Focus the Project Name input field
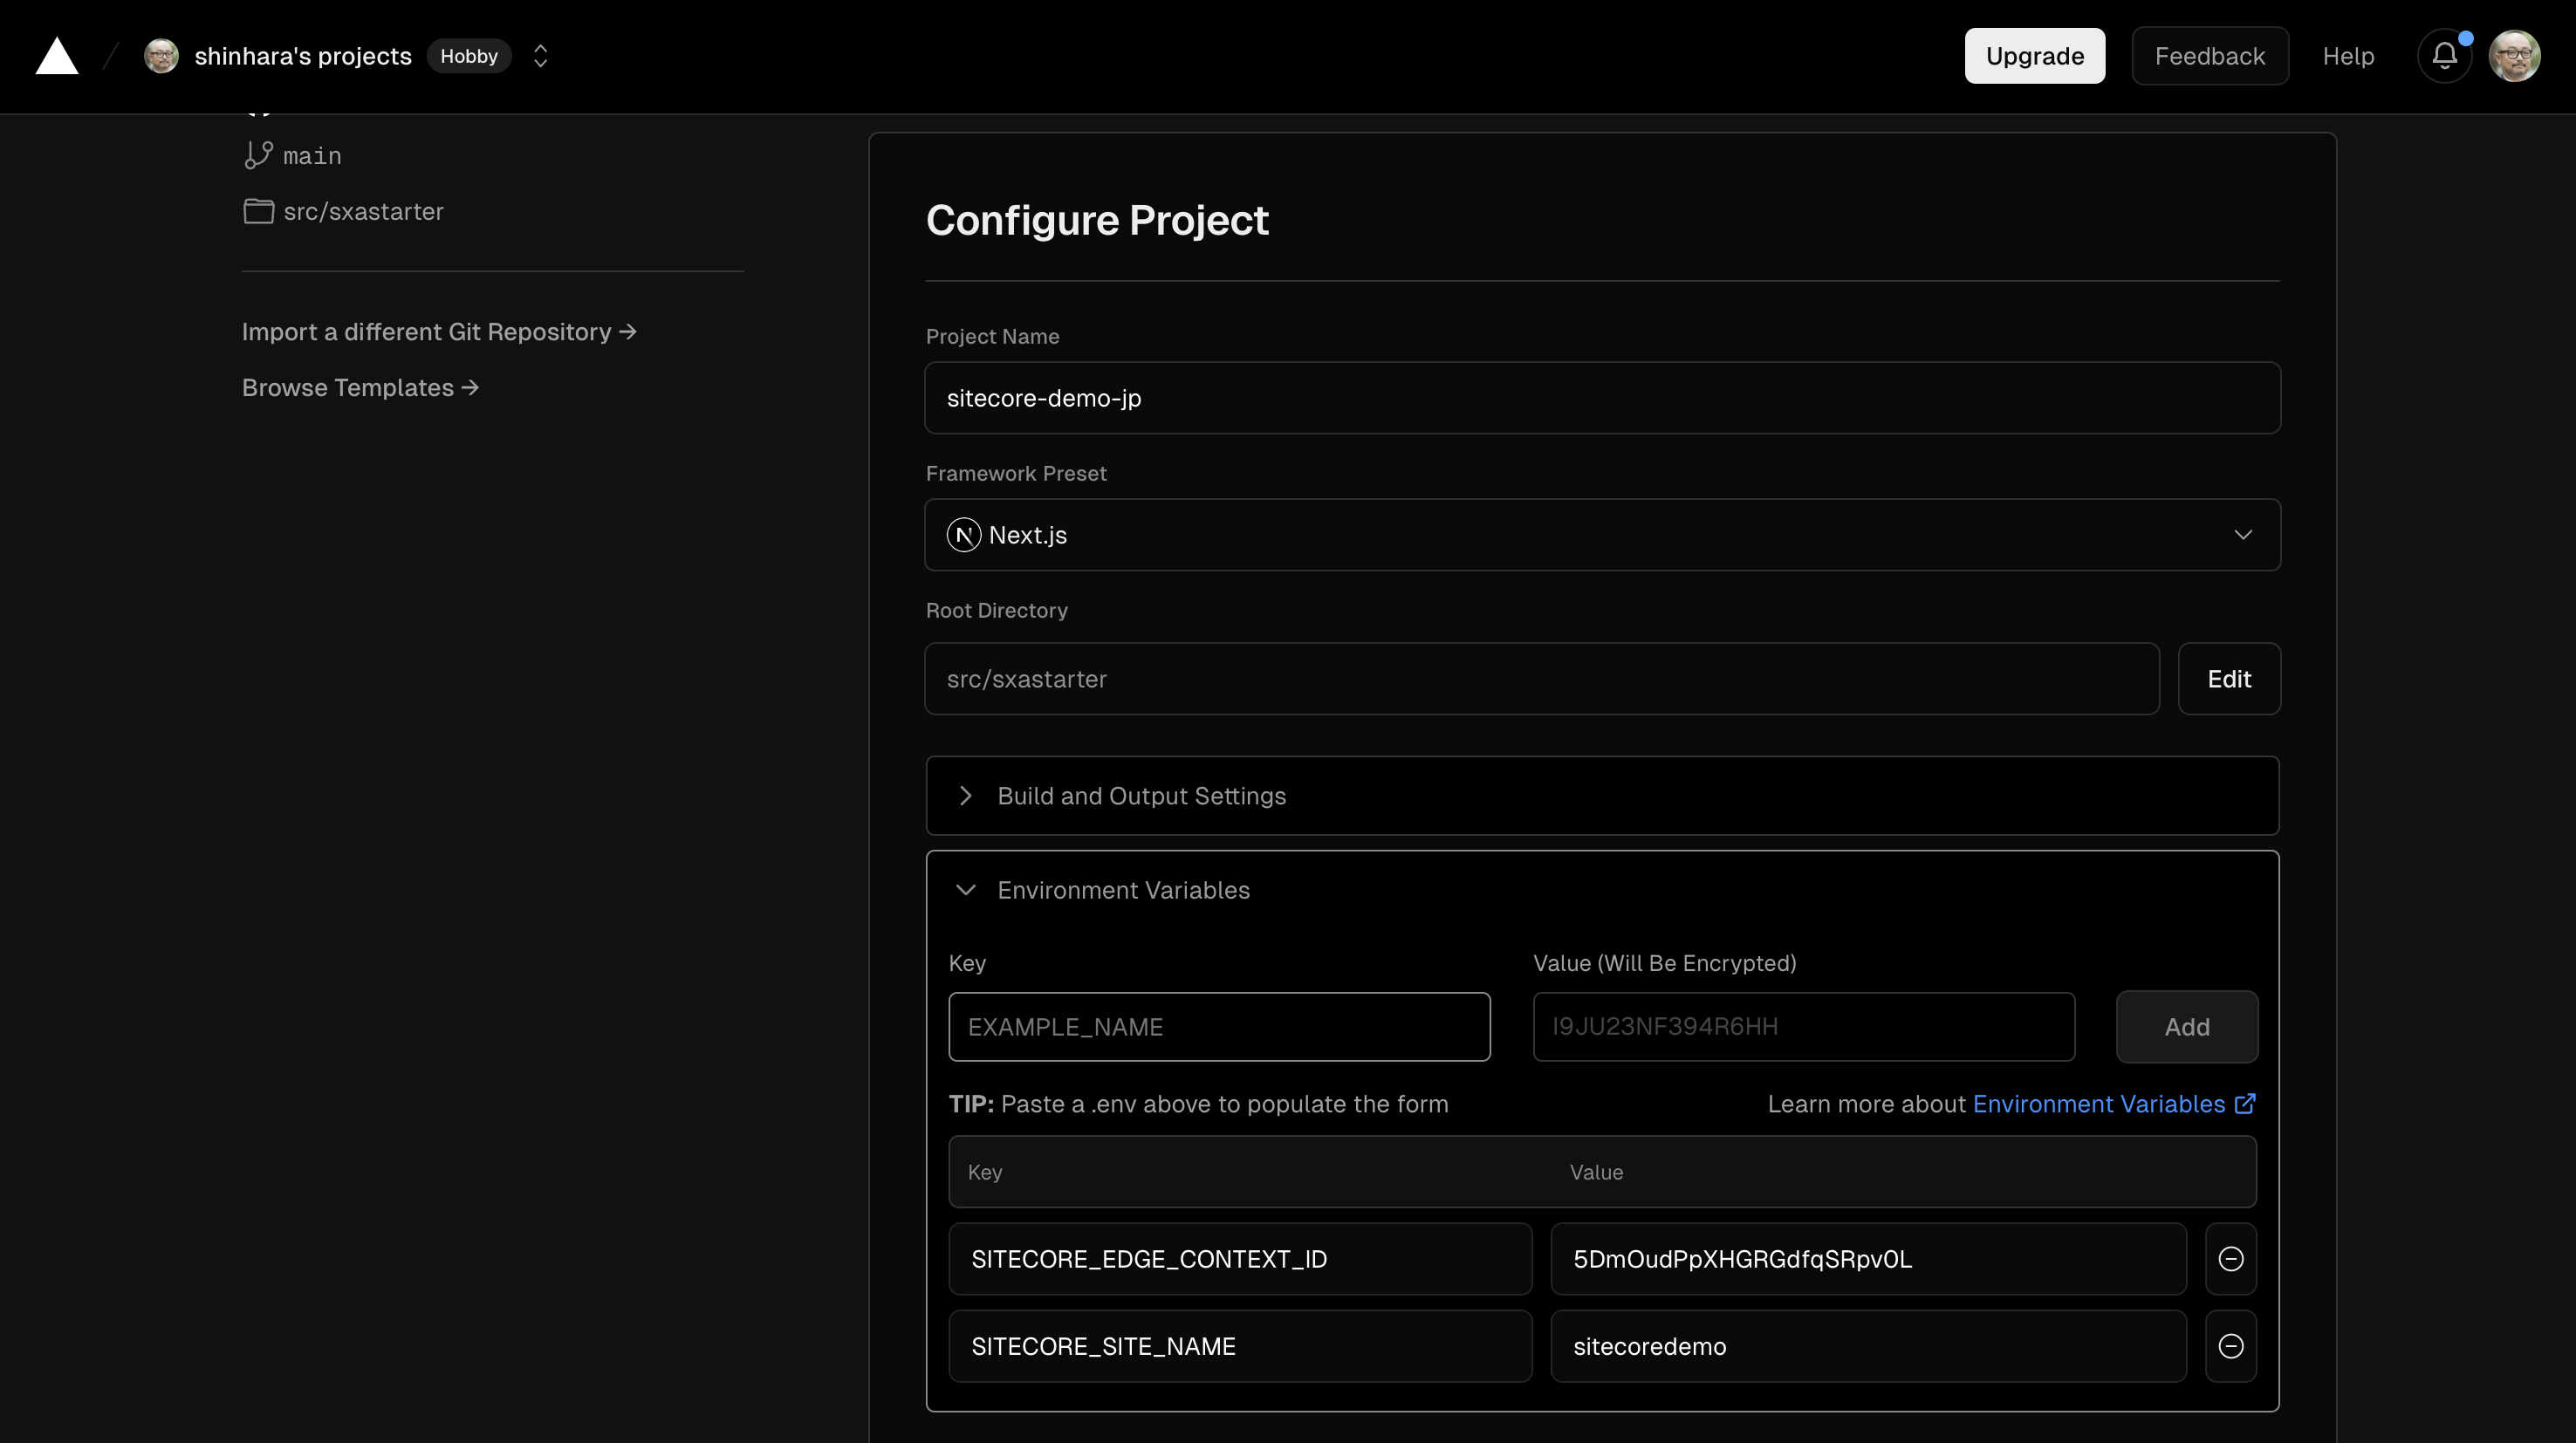This screenshot has height=1443, width=2576. [x=1602, y=398]
